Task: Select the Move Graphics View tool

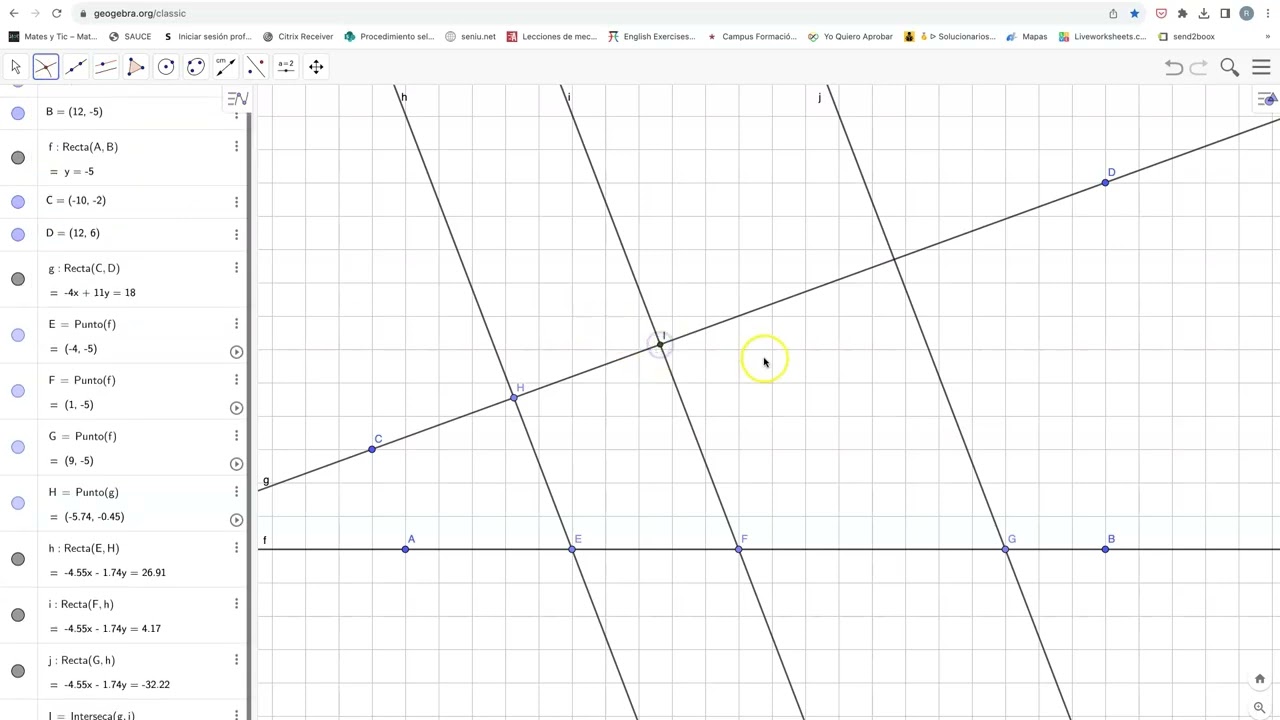Action: [x=316, y=66]
